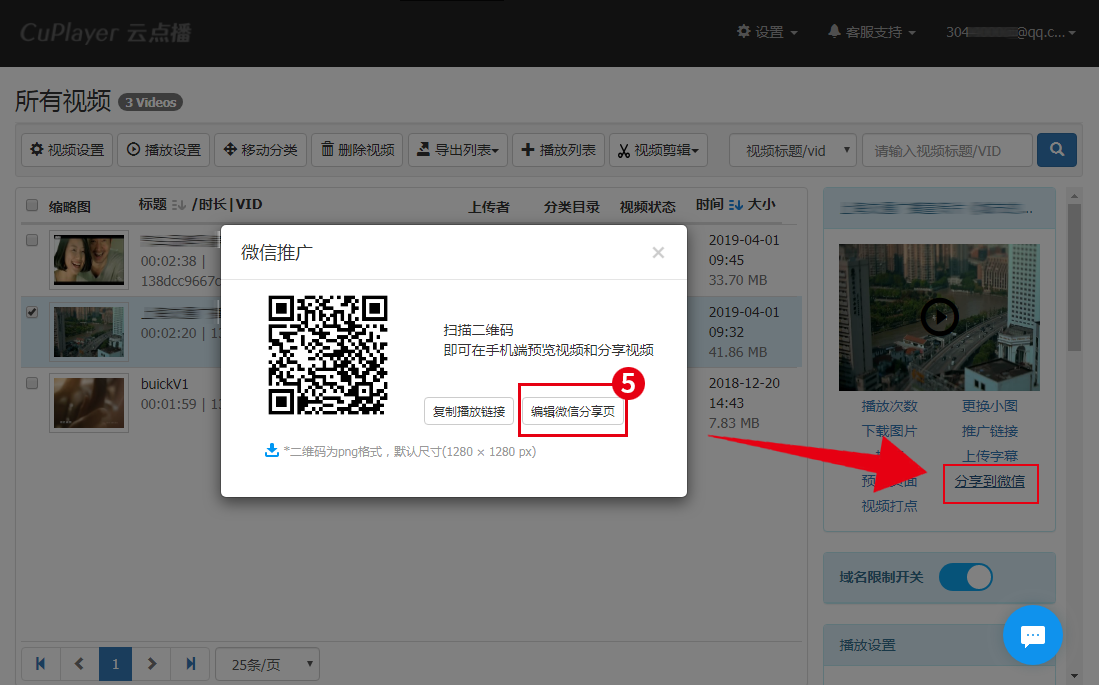1099x685 pixels.
Task: Open the 25条/页 page size dropdown
Action: click(x=267, y=664)
